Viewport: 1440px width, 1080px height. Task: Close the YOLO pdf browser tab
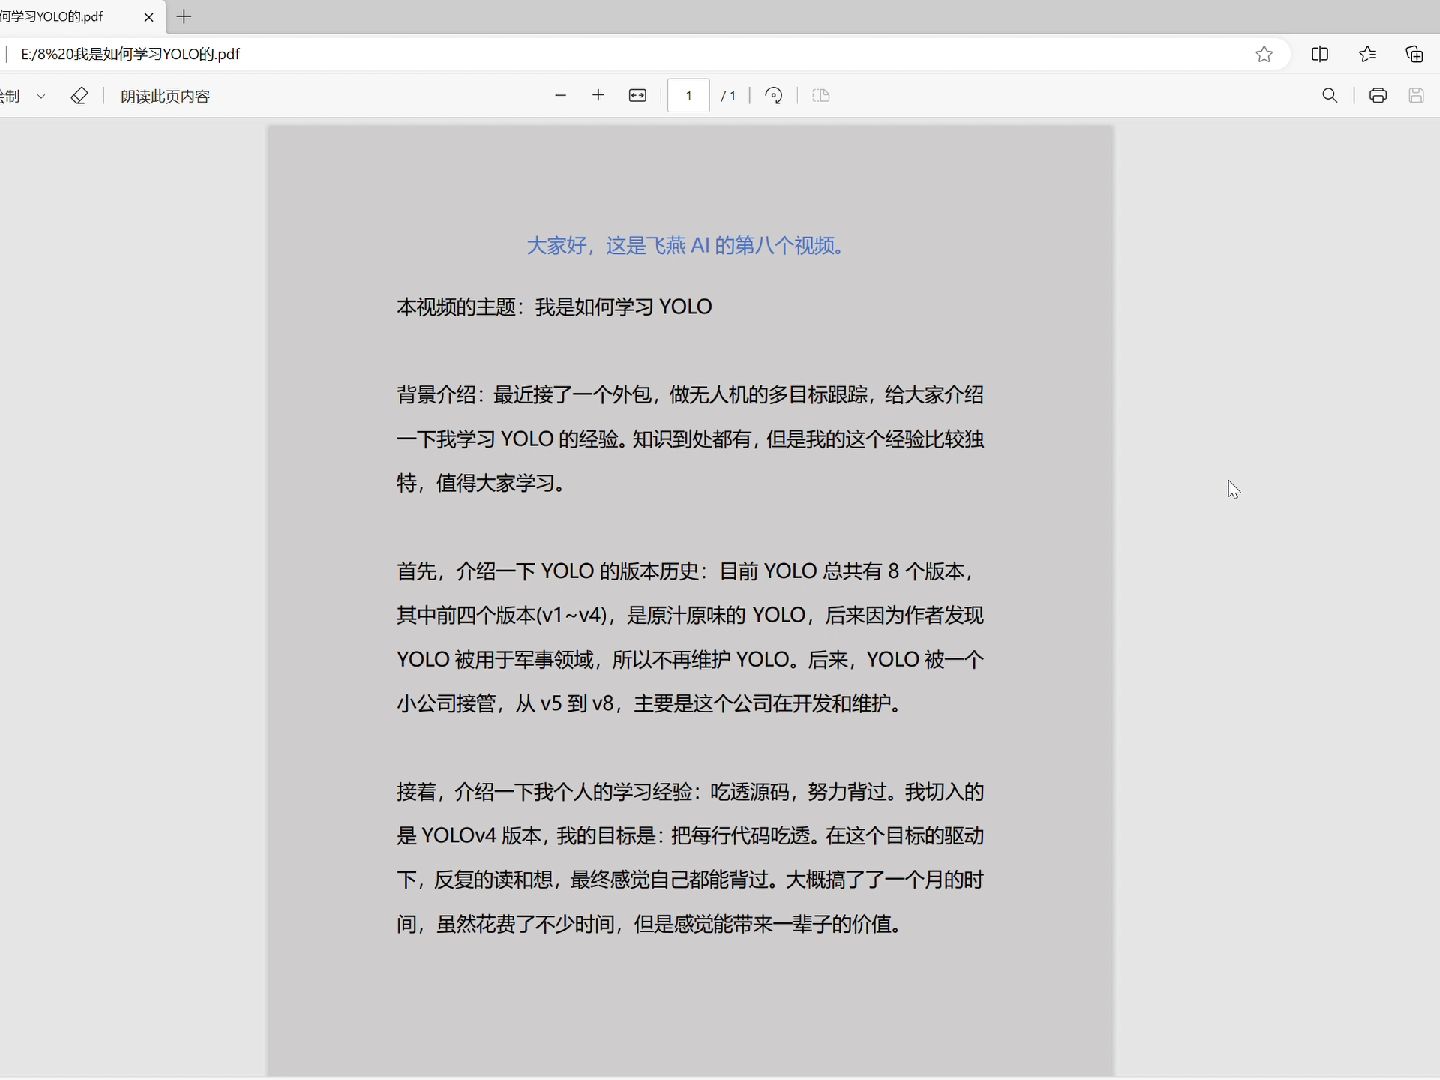(x=149, y=17)
